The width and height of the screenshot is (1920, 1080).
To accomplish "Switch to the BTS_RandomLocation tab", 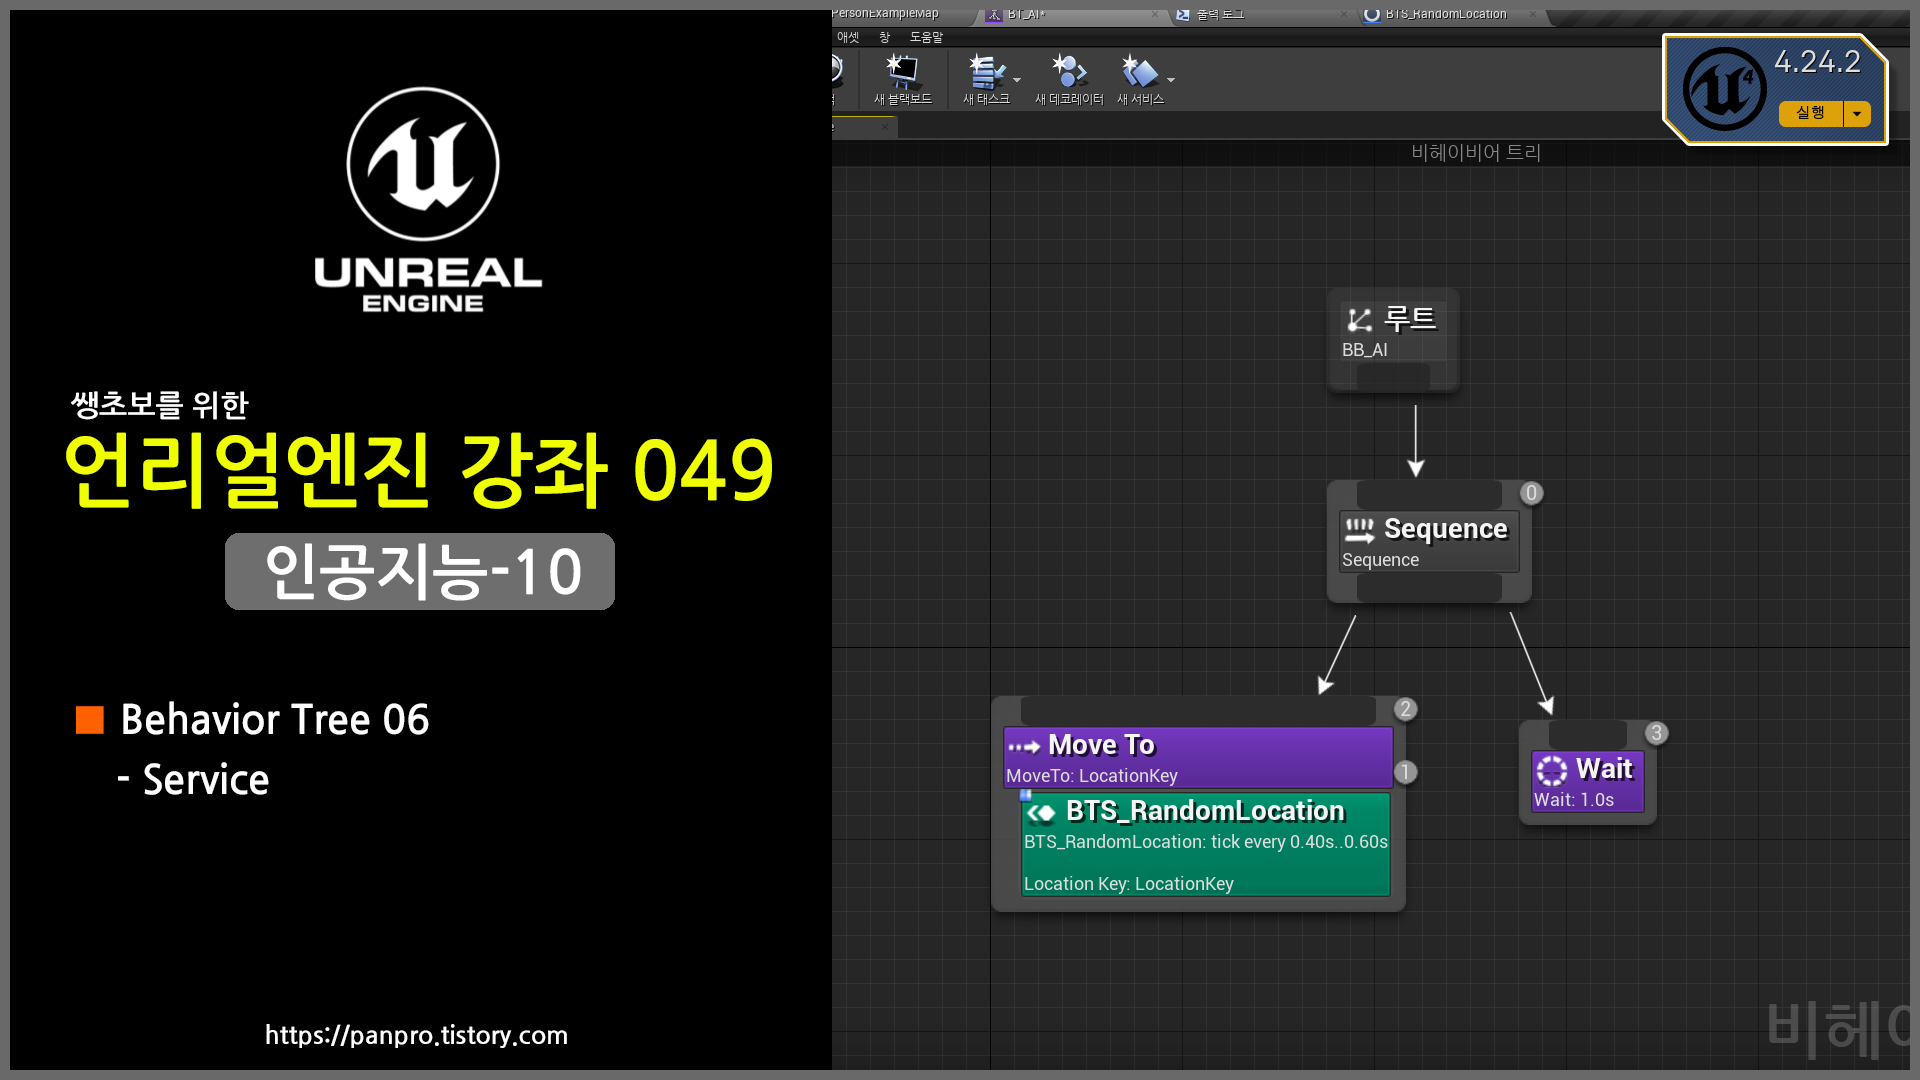I will [x=1444, y=14].
